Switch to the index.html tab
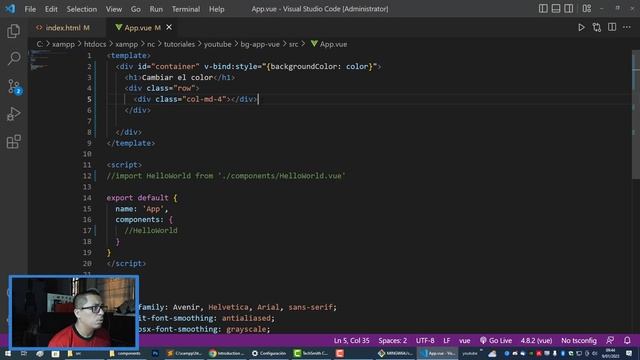 tap(63, 28)
